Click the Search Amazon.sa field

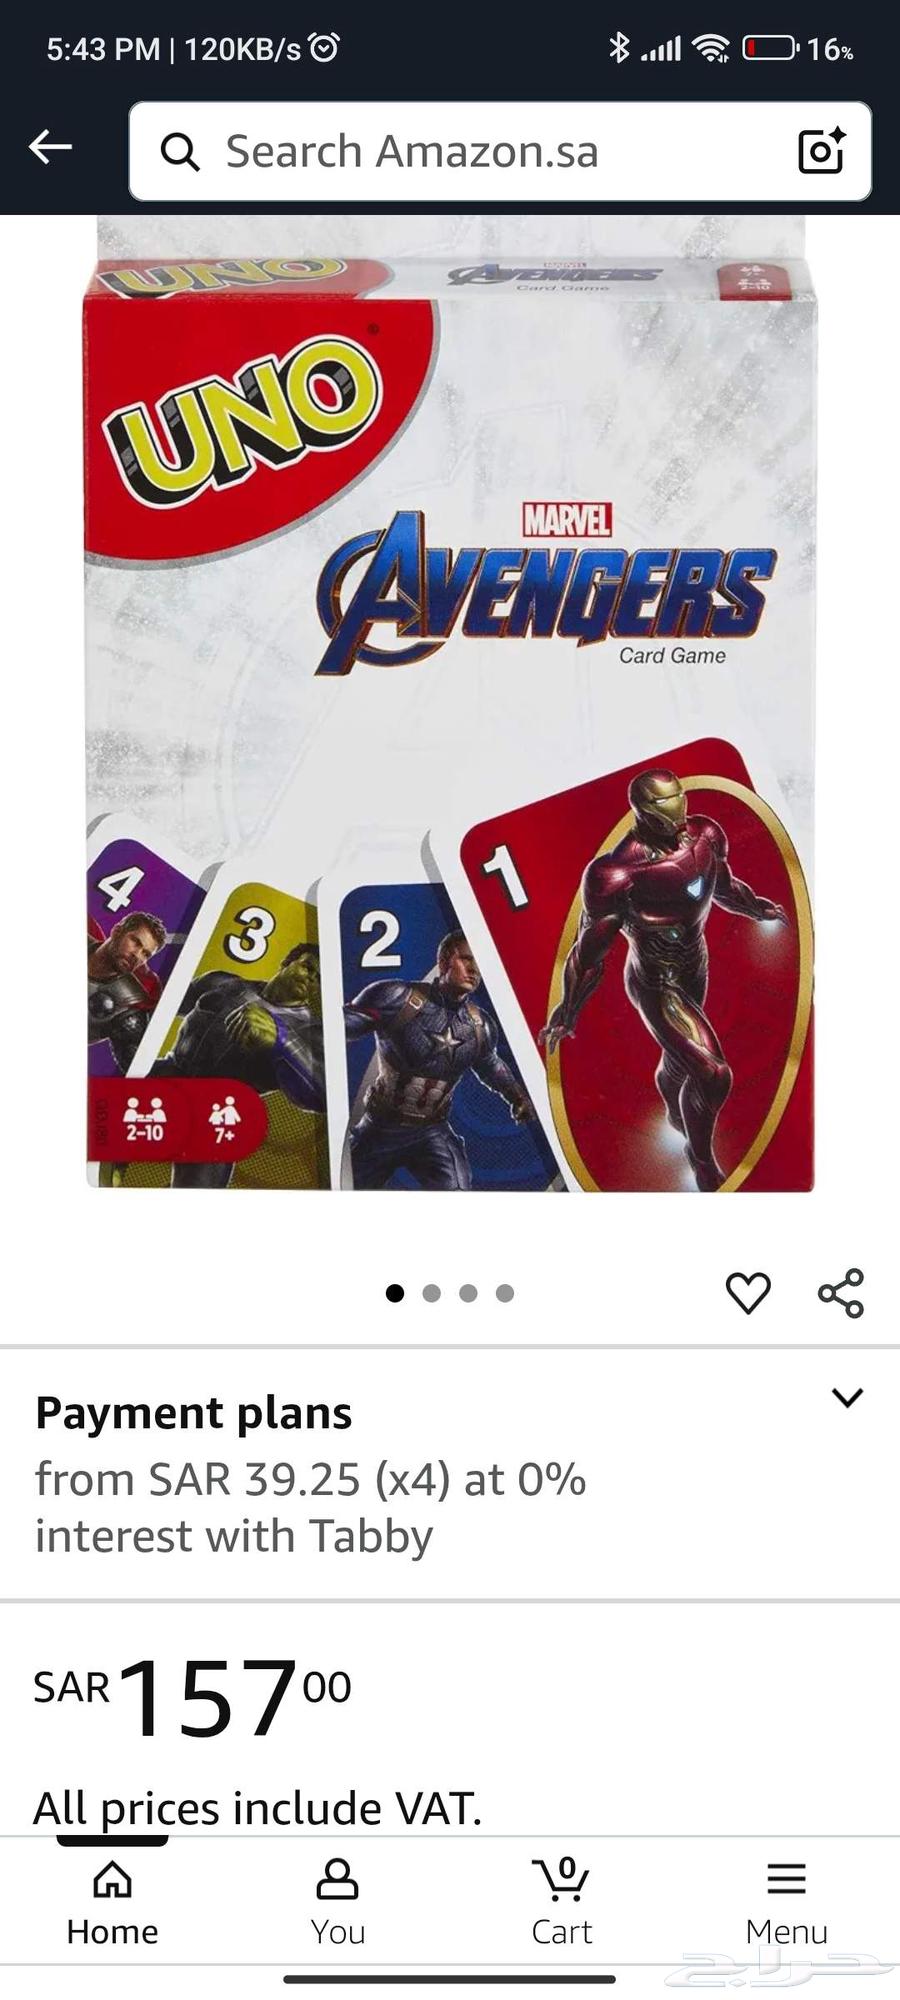tap(500, 151)
